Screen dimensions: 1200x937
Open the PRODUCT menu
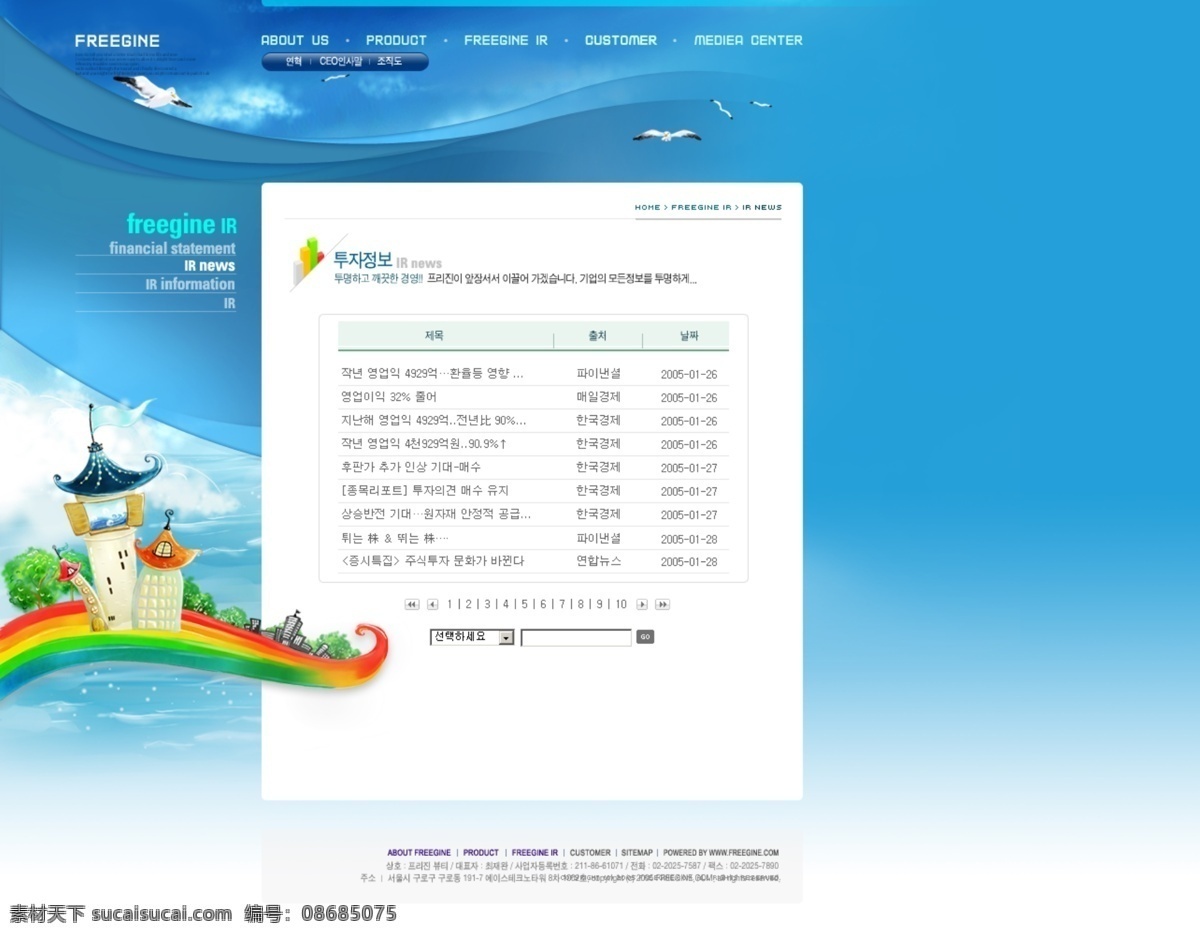point(396,40)
